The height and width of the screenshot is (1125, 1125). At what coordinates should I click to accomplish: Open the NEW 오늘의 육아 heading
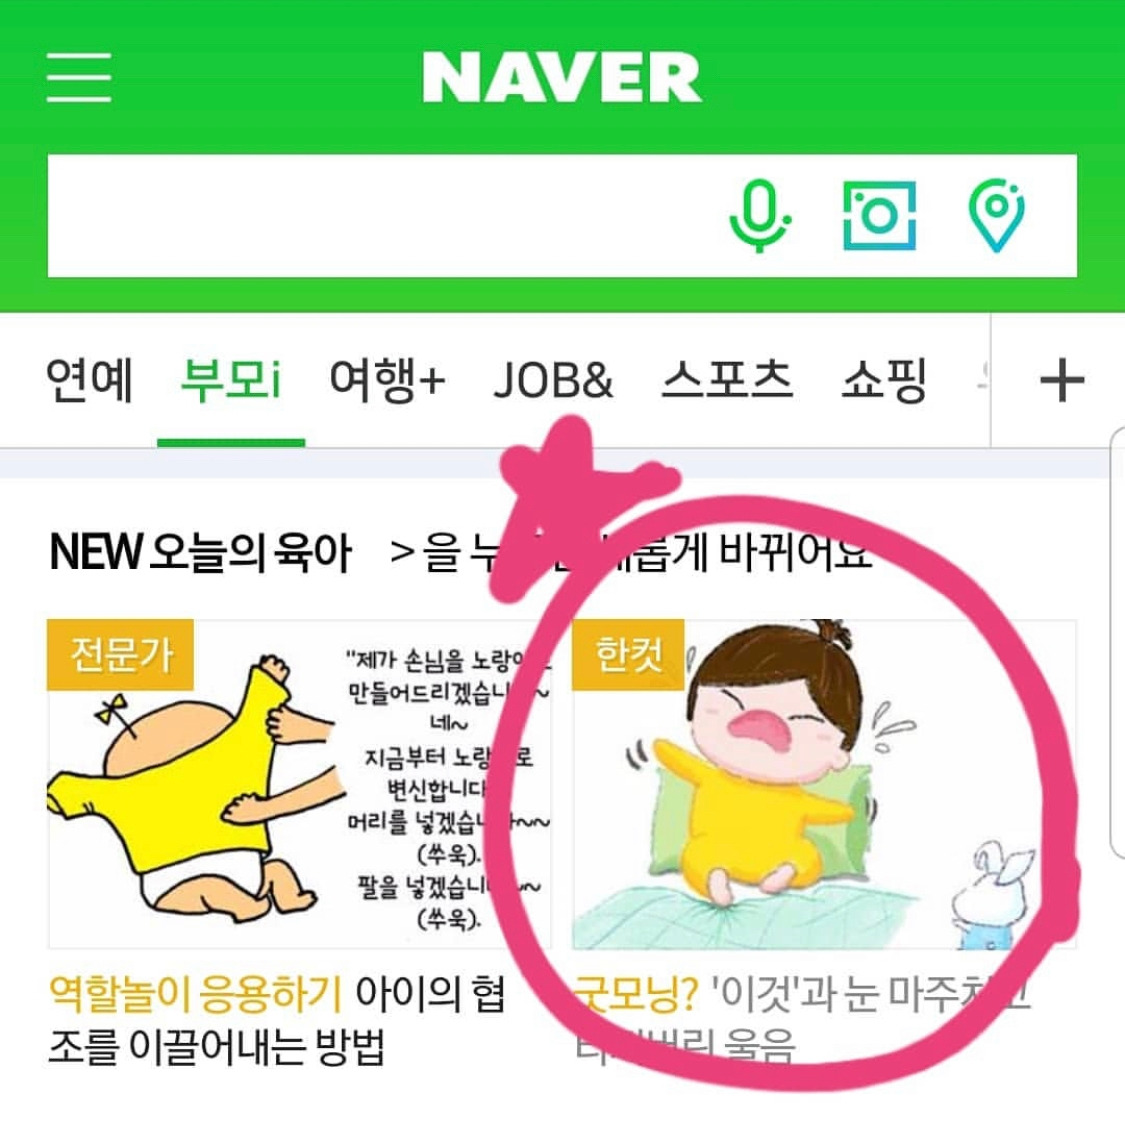point(200,552)
